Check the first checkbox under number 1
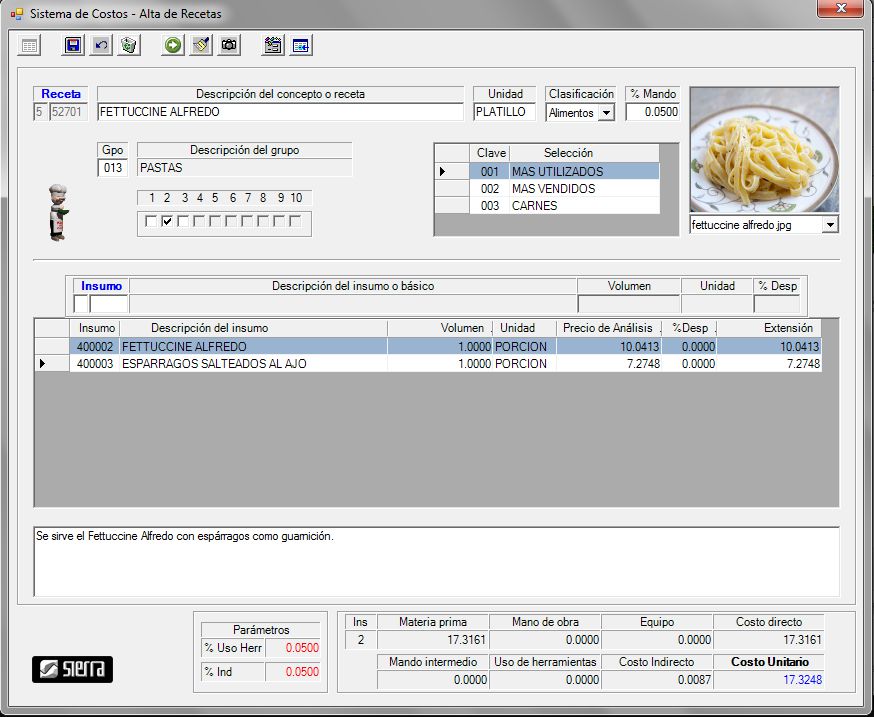This screenshot has height=717, width=874. point(151,222)
